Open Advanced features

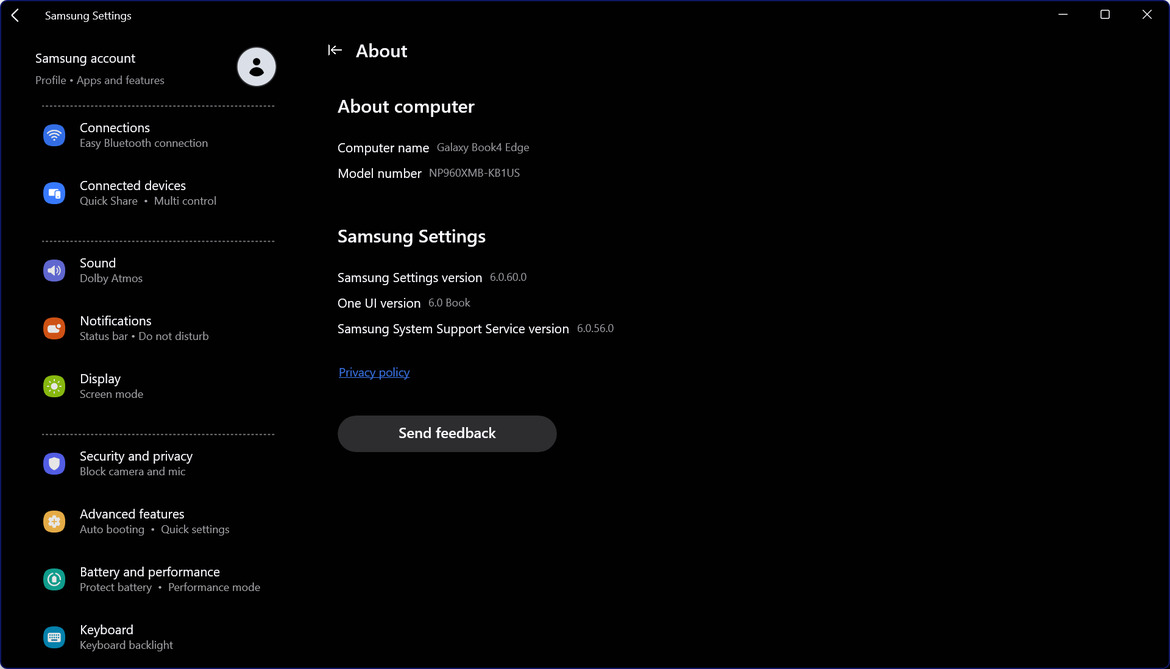coord(158,521)
